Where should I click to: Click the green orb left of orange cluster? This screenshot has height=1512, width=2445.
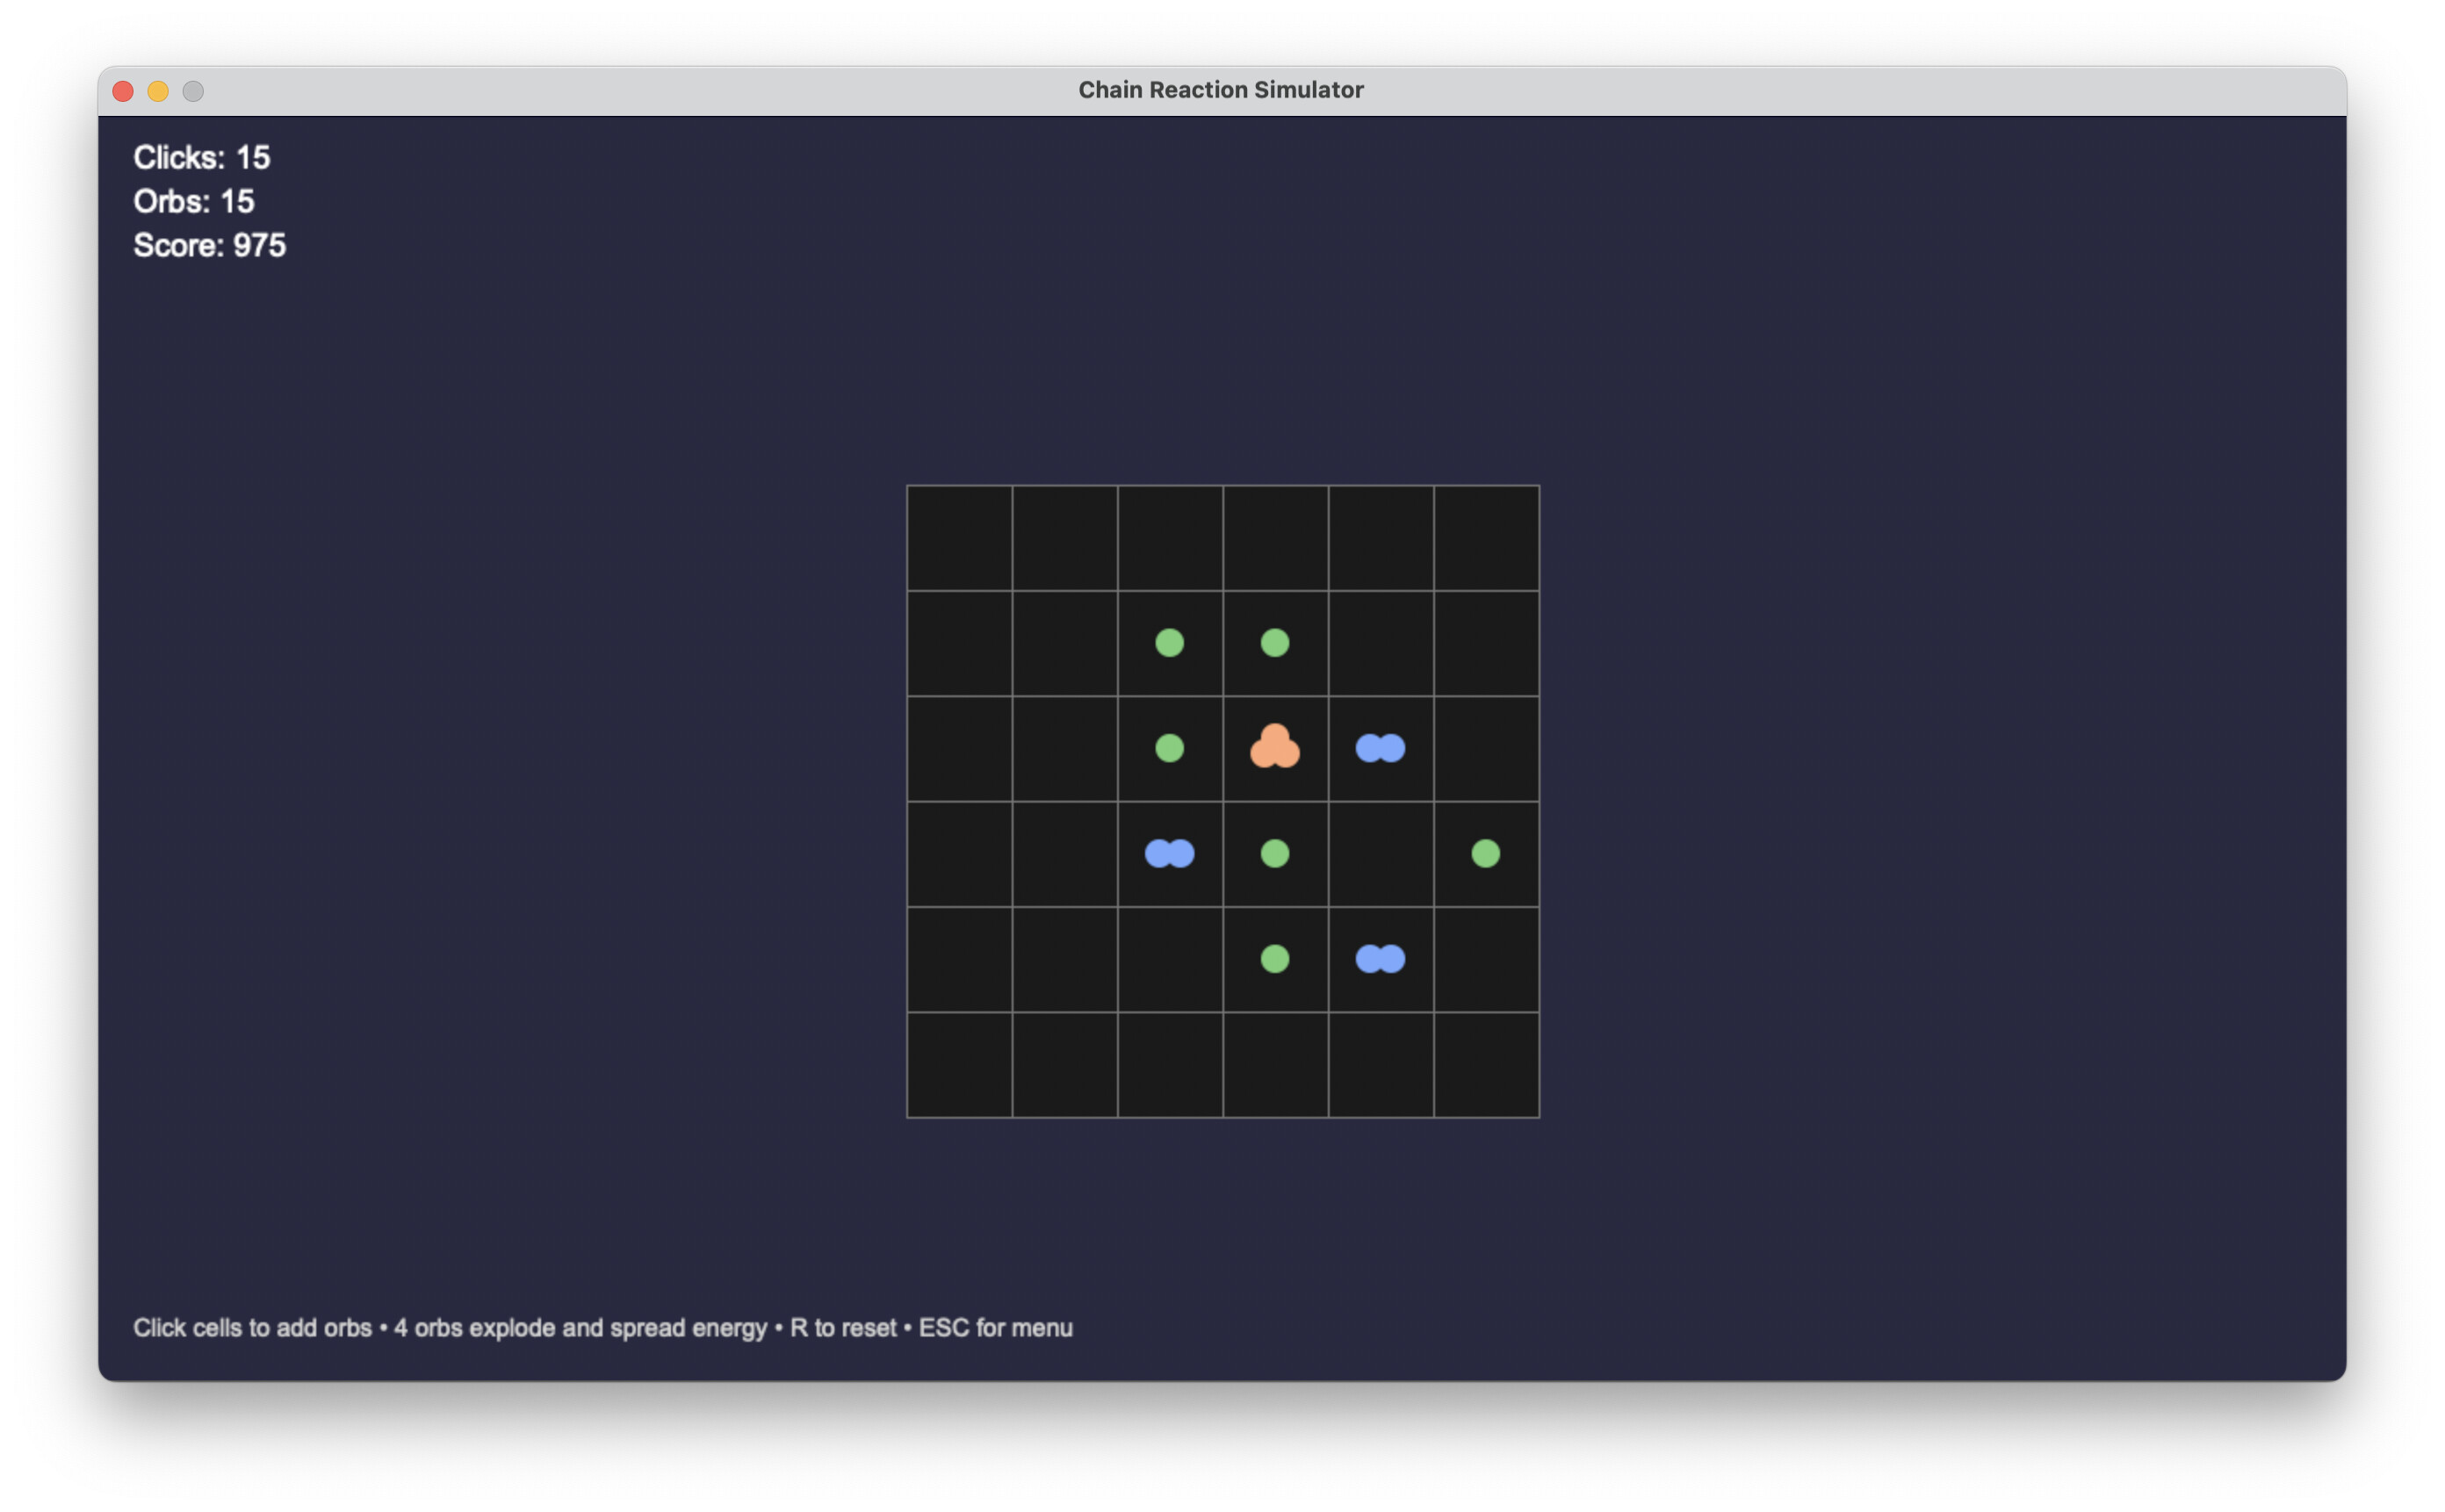[1169, 747]
